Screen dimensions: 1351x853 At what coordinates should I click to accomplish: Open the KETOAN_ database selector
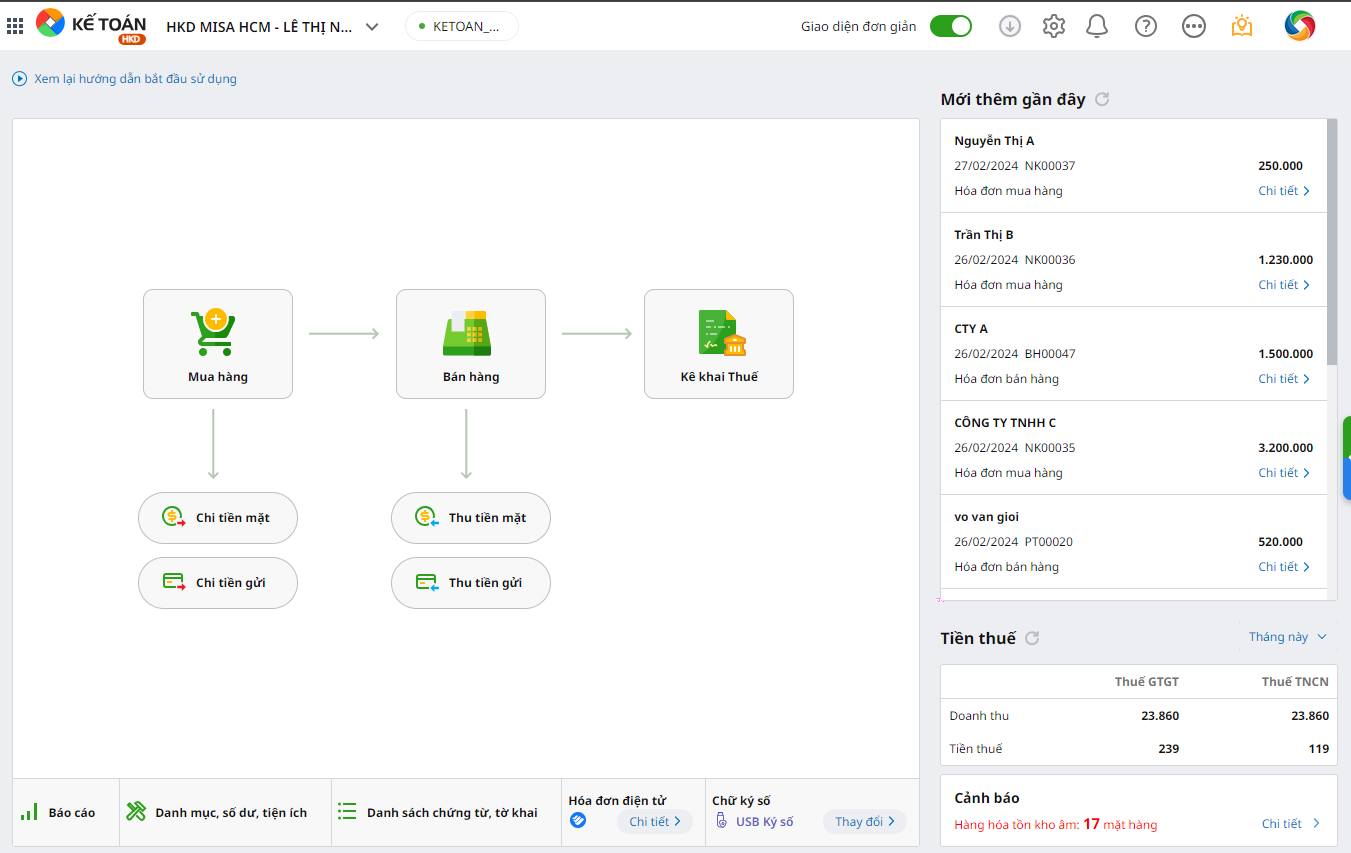(462, 27)
